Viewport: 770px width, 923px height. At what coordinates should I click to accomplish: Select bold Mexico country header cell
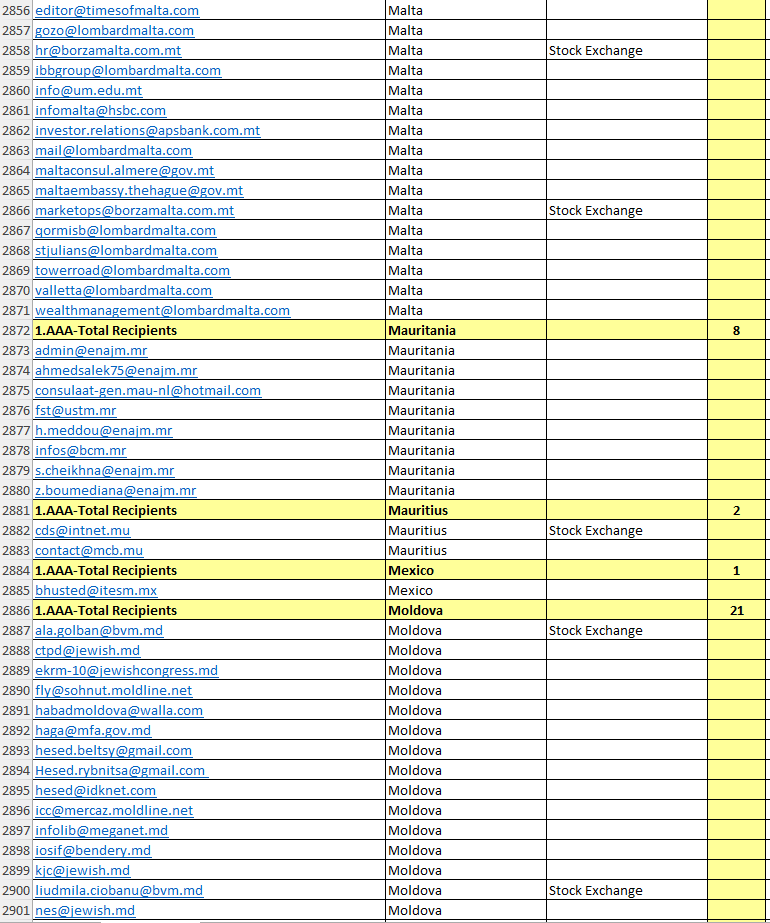click(466, 571)
